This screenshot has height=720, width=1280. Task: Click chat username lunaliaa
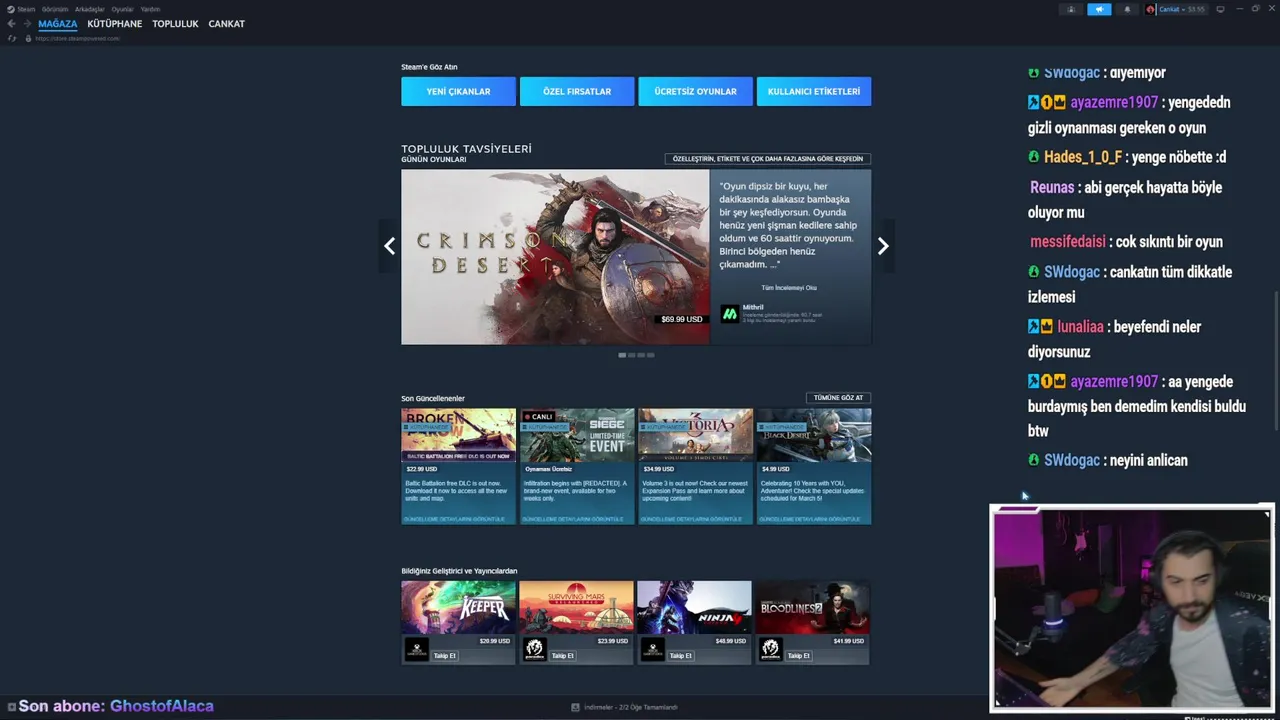click(x=1080, y=327)
